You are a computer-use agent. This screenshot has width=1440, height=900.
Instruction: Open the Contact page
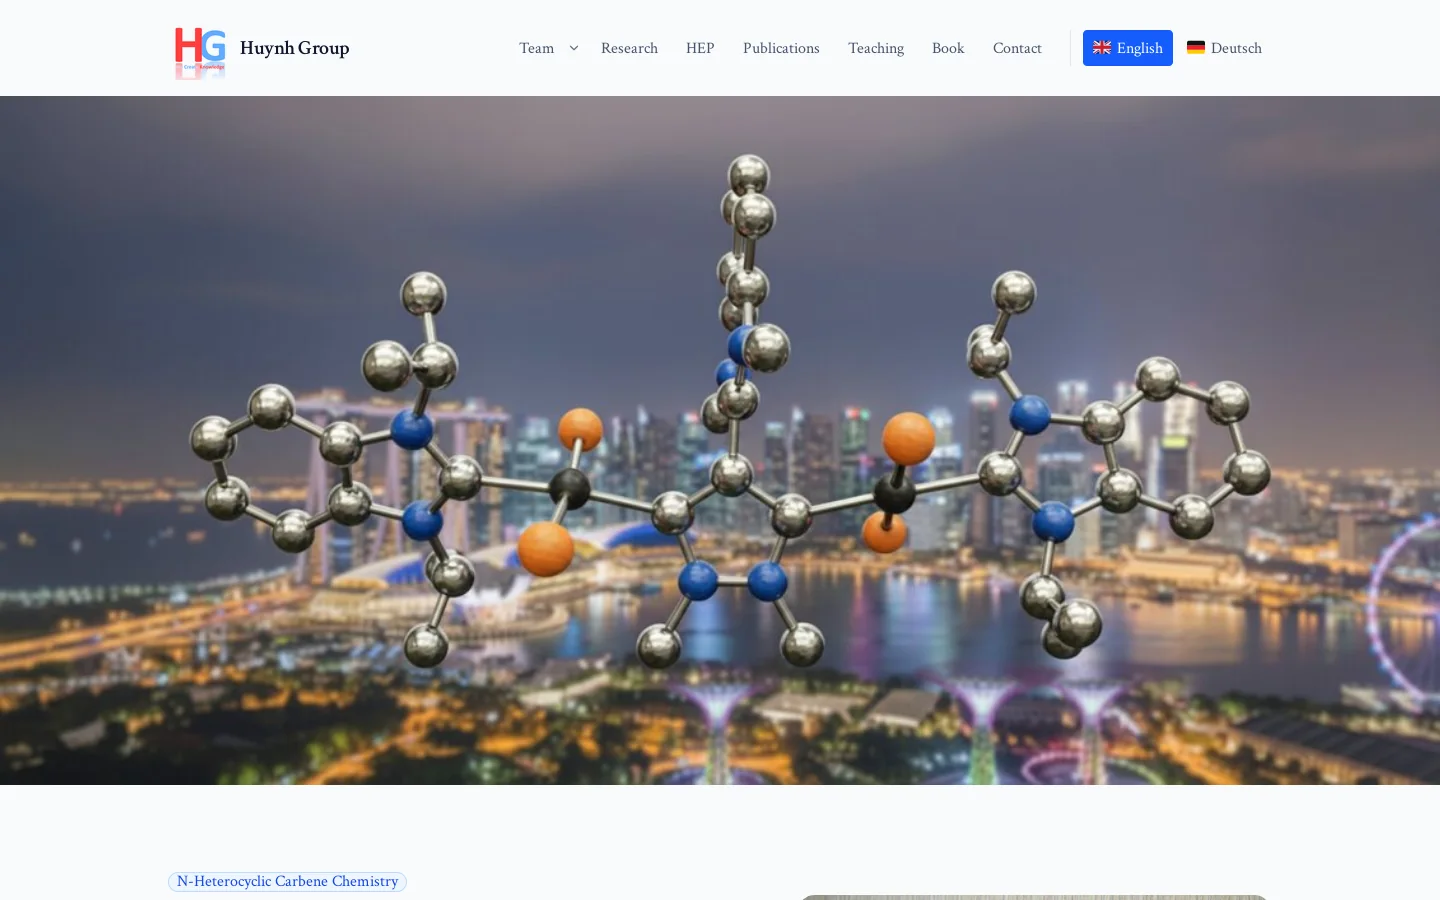click(x=1017, y=48)
